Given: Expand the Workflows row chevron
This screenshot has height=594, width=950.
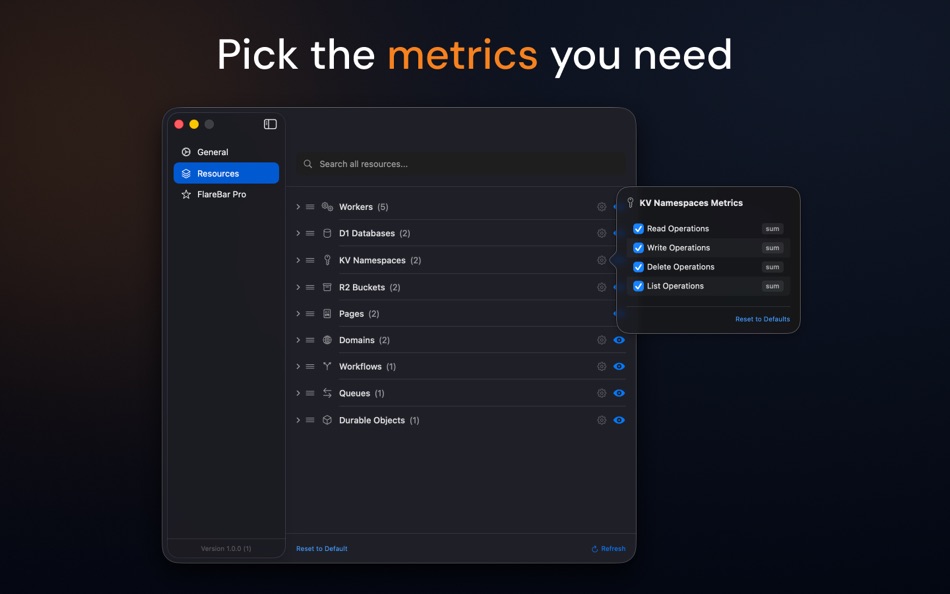Looking at the screenshot, I should pyautogui.click(x=298, y=367).
